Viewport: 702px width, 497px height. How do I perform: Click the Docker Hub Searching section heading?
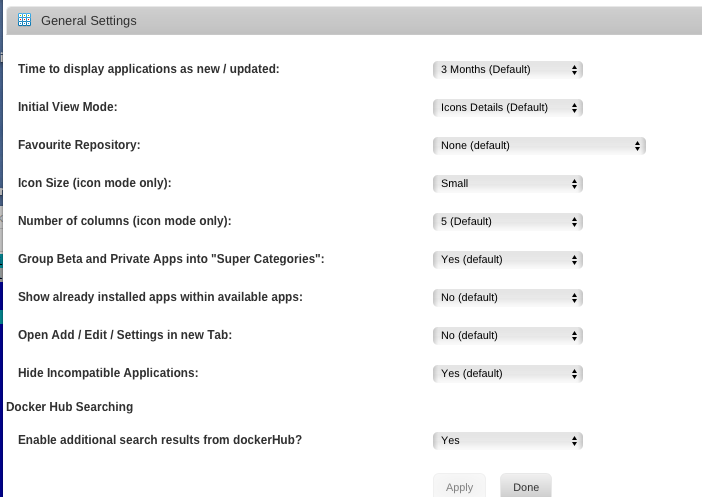tap(69, 407)
